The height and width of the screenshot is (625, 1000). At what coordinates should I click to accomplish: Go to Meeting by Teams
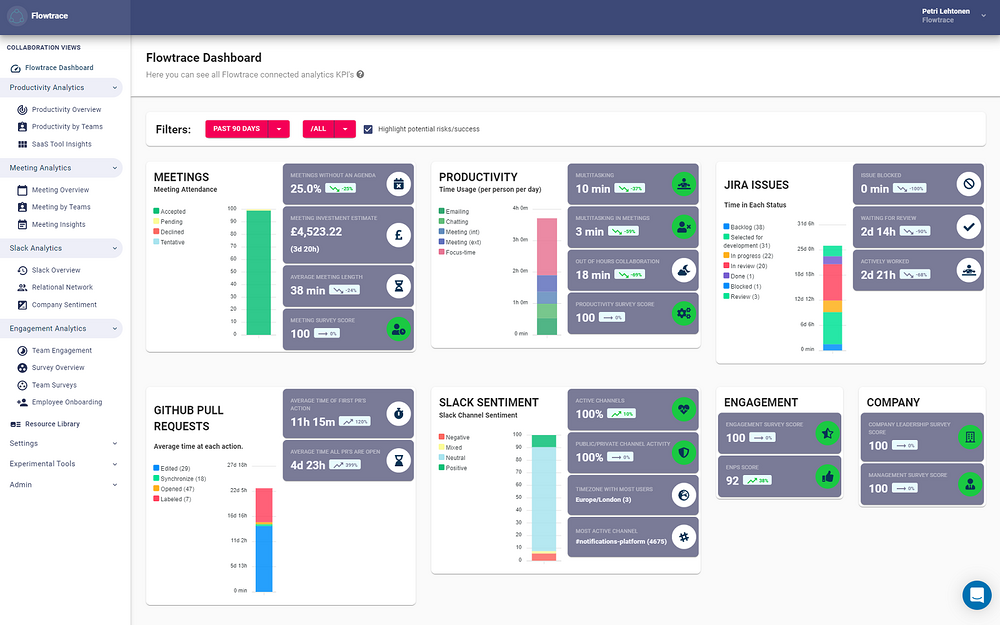[61, 207]
